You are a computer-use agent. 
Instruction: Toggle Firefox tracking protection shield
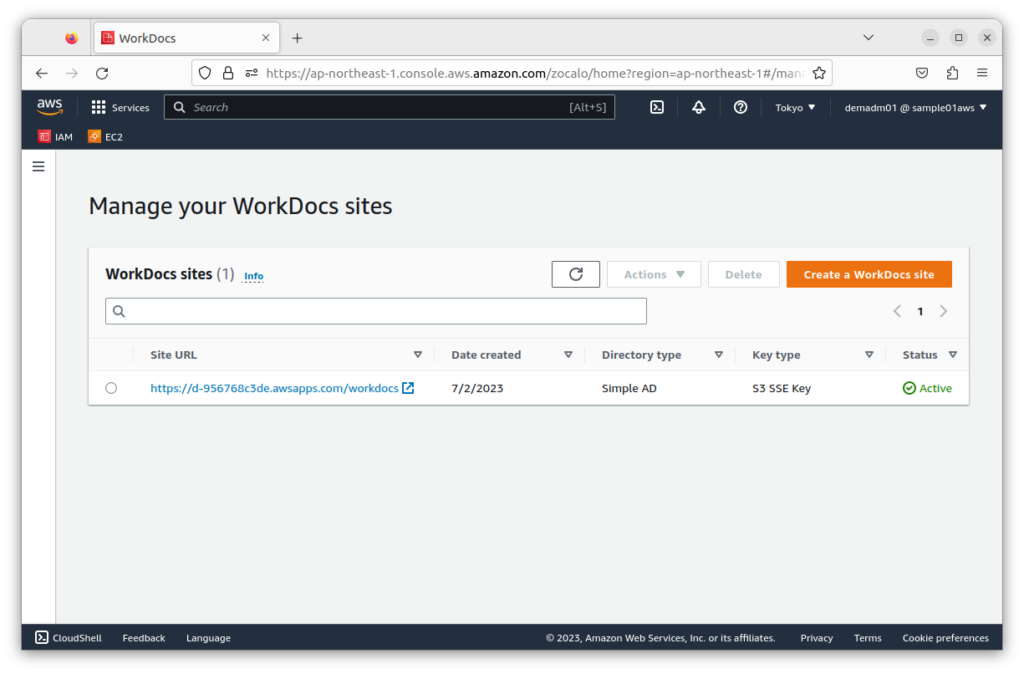(204, 72)
